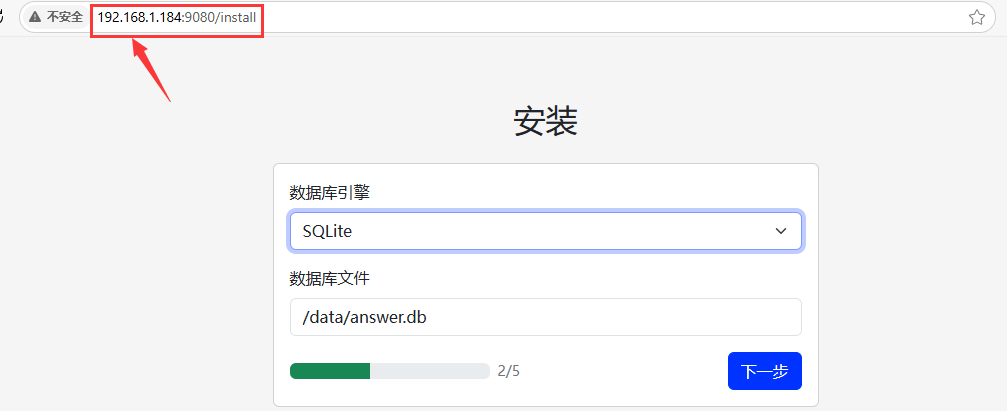The width and height of the screenshot is (1007, 411).
Task: Open the 数据库引擎 SQLite dropdown
Action: click(546, 231)
